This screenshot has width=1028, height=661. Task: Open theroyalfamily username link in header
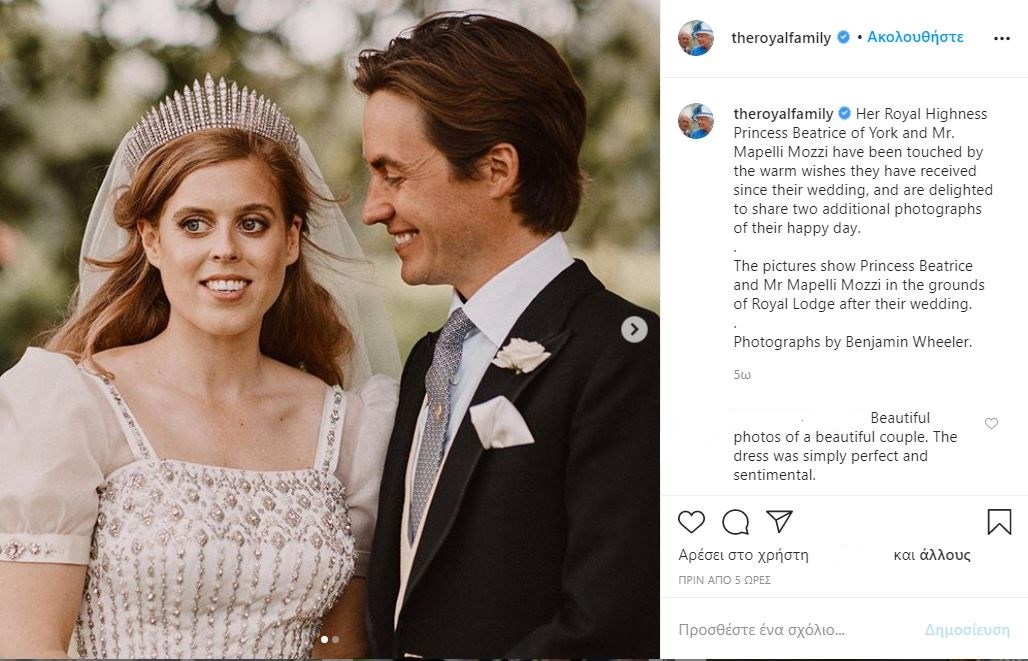(x=781, y=38)
